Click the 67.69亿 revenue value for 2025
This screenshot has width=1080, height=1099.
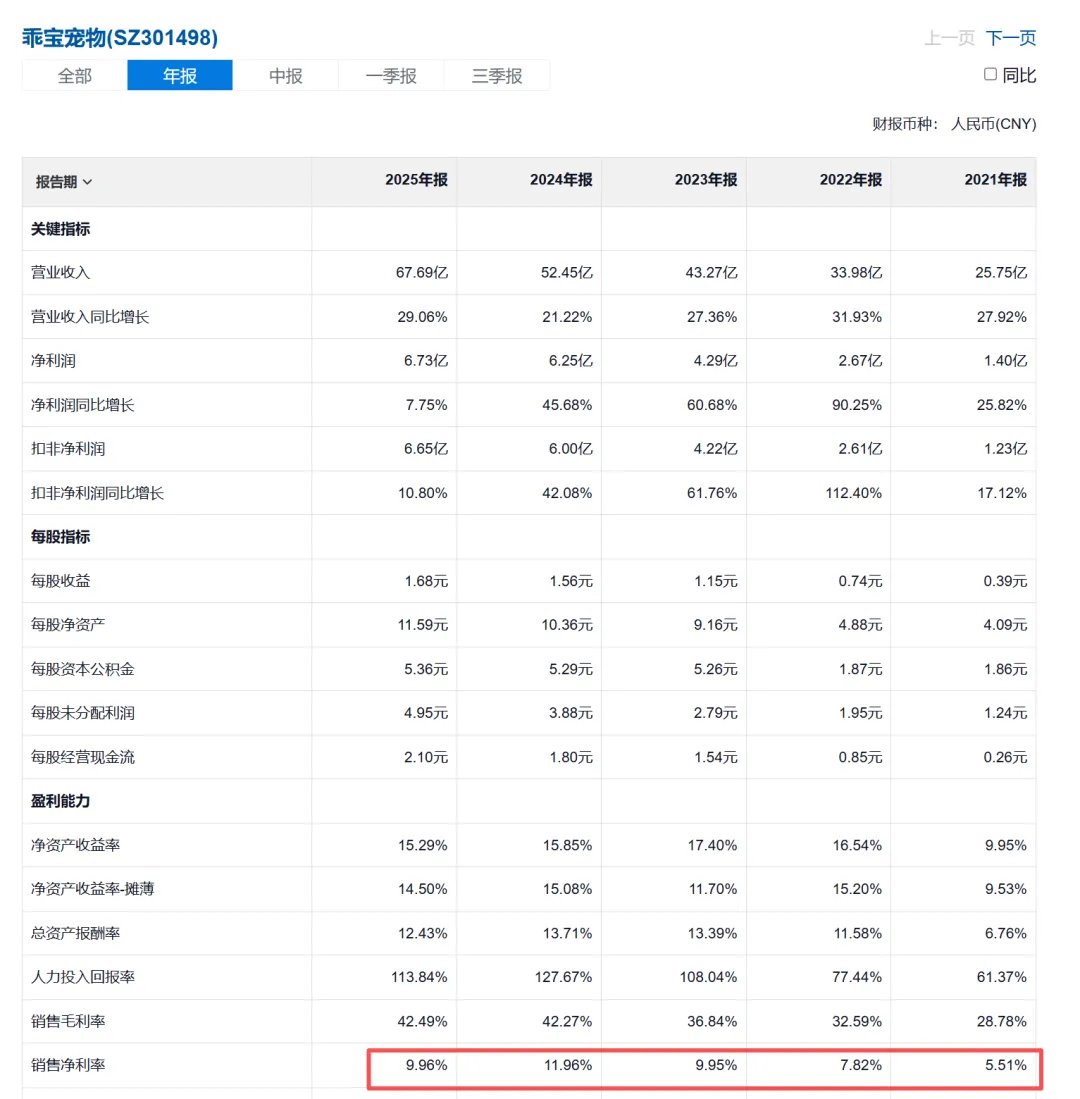click(422, 273)
